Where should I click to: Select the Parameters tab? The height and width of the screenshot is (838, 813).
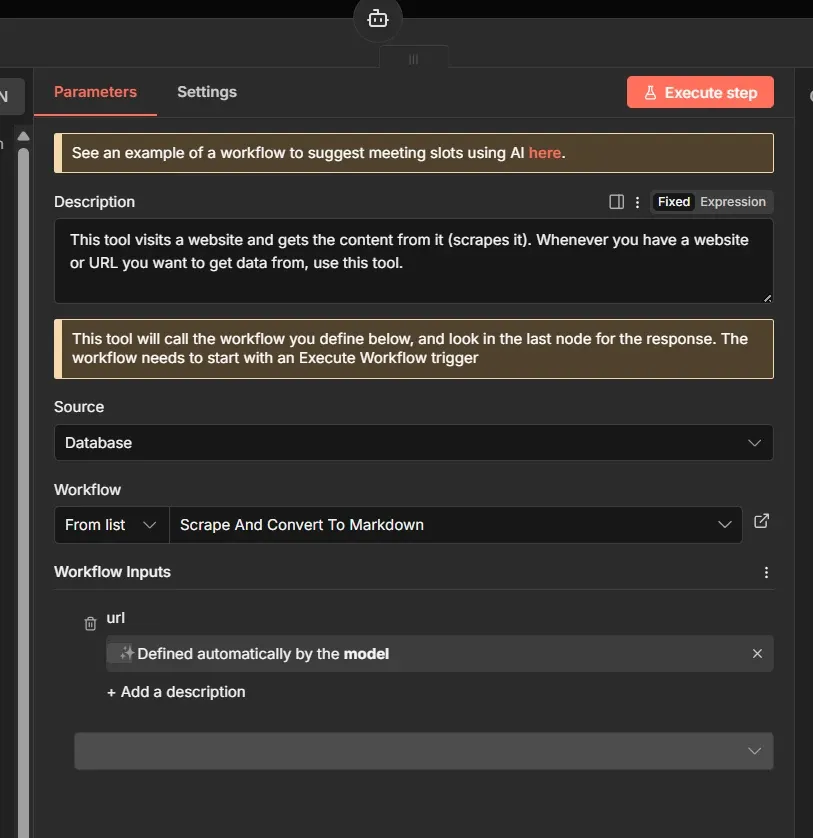pyautogui.click(x=95, y=91)
